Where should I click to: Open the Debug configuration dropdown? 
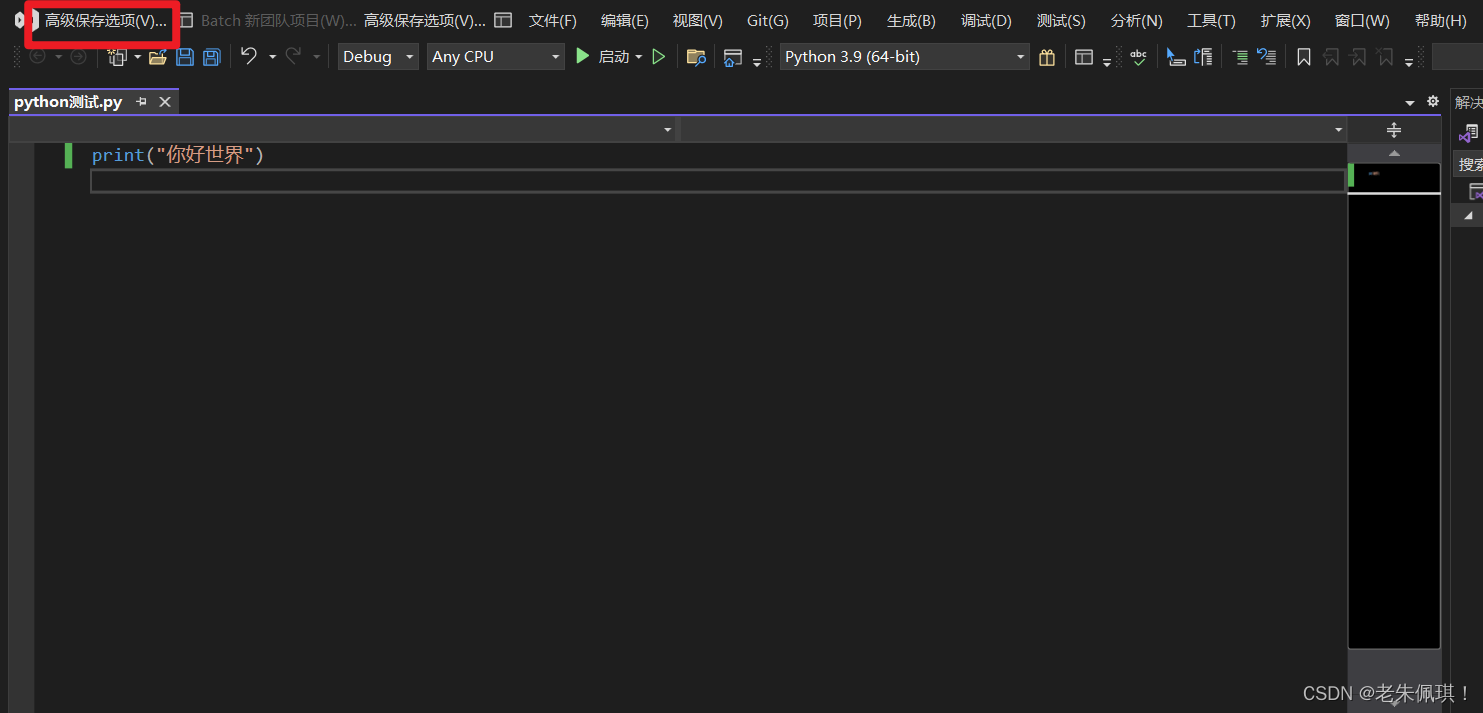(x=378, y=57)
